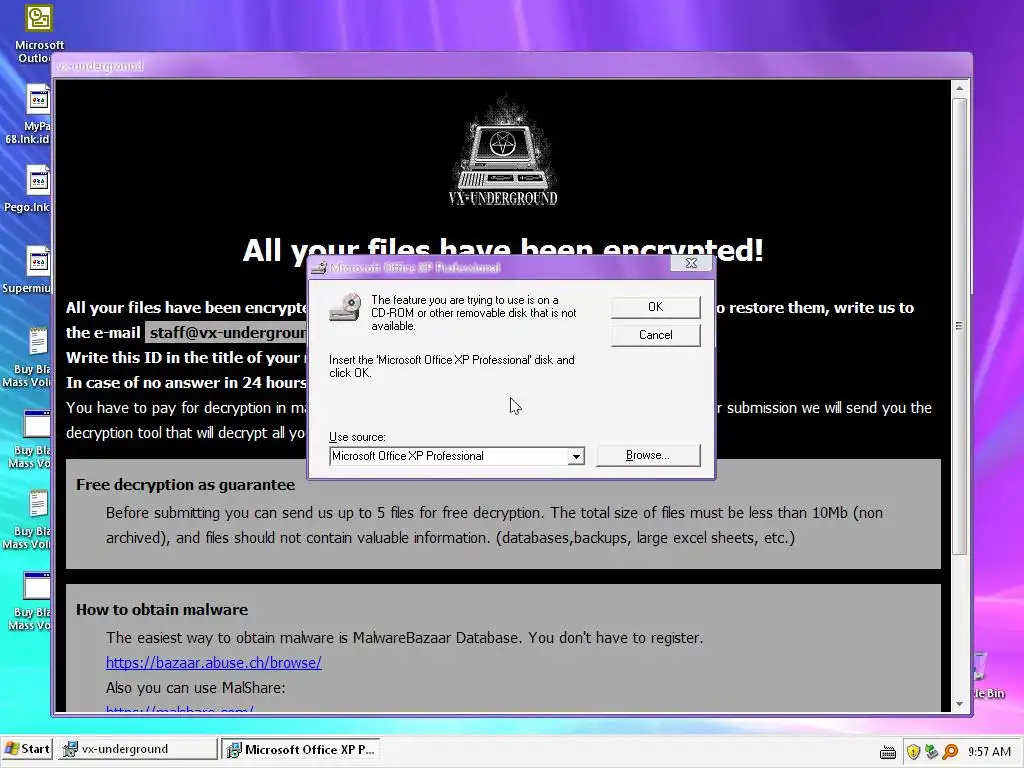Screen dimensions: 1024x768
Task: Click the ransom note scrollbar down arrow
Action: tap(959, 704)
